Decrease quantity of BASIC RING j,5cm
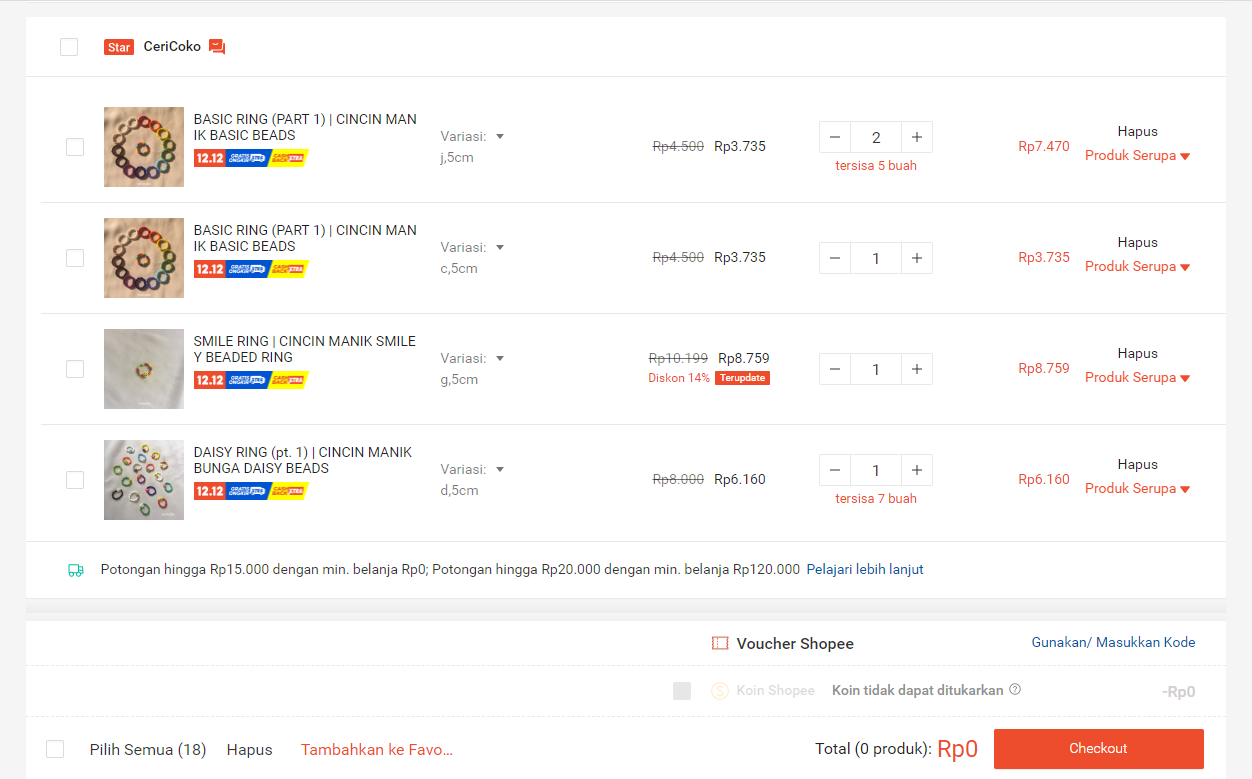This screenshot has height=779, width=1252. (835, 137)
